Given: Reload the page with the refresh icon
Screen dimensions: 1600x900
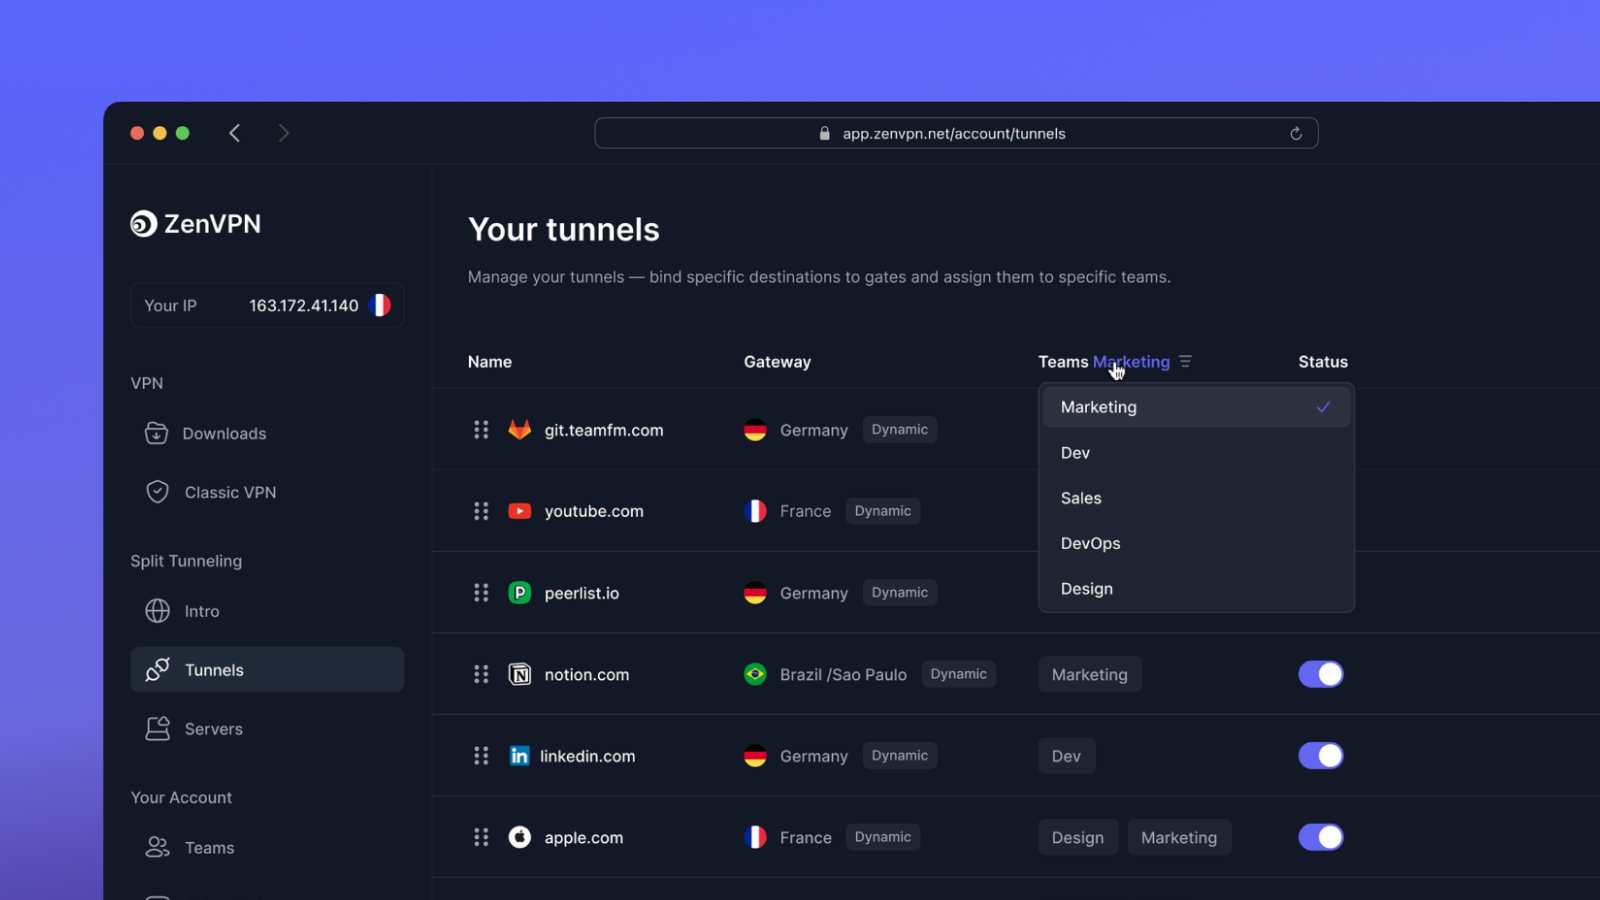Looking at the screenshot, I should [1296, 133].
